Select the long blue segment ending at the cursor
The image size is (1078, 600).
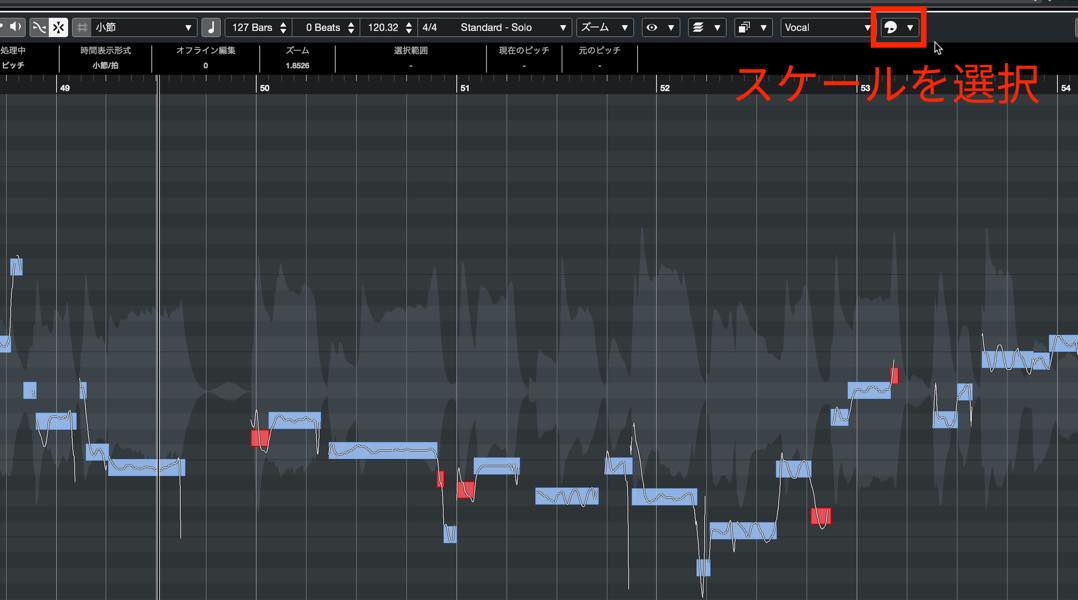[146, 467]
